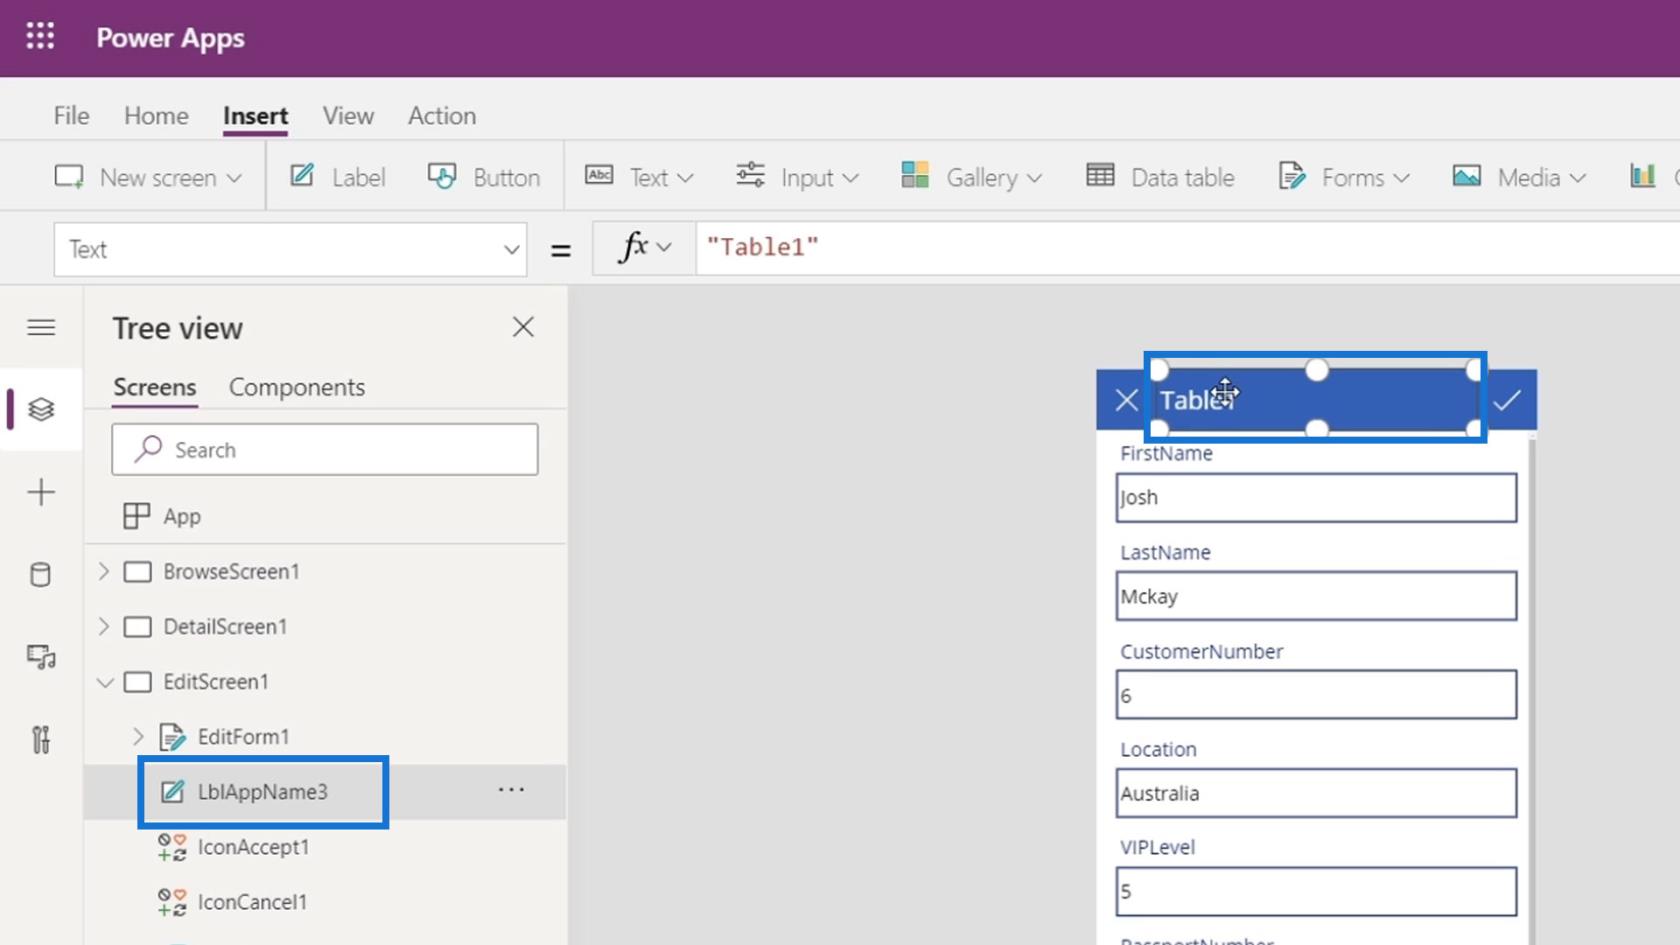Open the Text controls dropdown
The image size is (1680, 945).
pyautogui.click(x=639, y=177)
